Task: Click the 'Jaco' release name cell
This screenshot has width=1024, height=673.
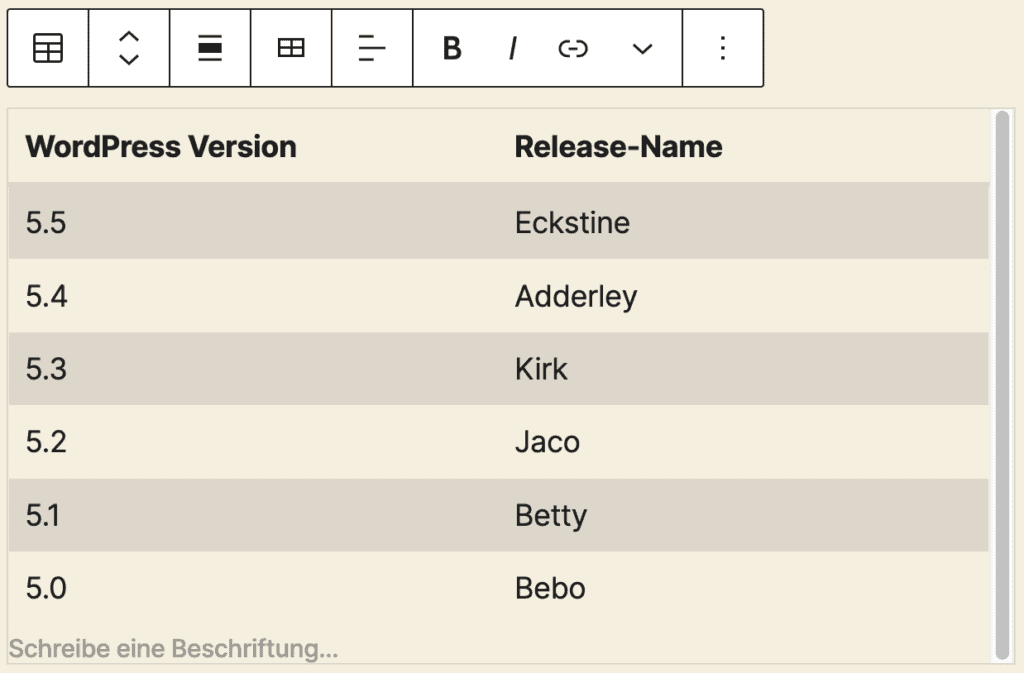Action: (x=547, y=442)
